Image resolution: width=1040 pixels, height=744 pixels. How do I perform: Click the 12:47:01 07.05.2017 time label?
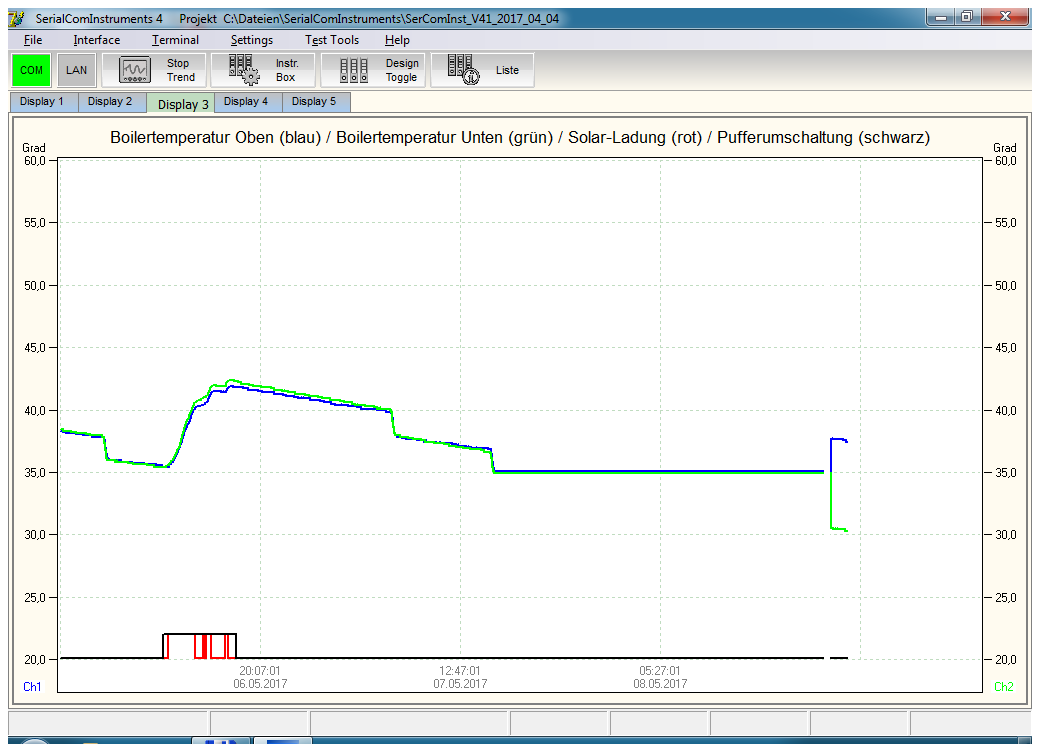pos(460,677)
